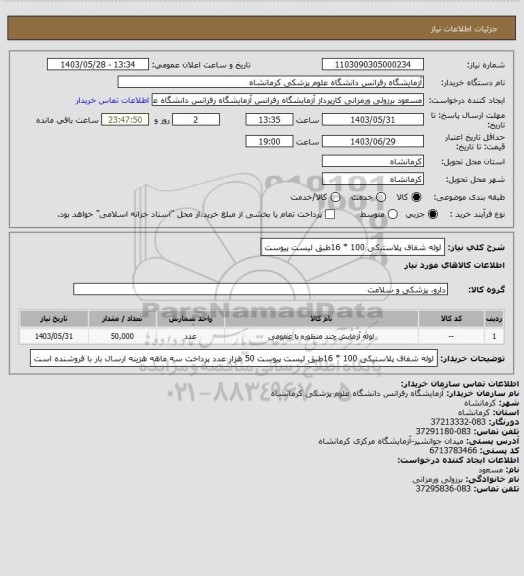524x576 pixels.
Task: Toggle the اسناد خزانه اسلامی payment checkbox
Action: tap(330, 214)
